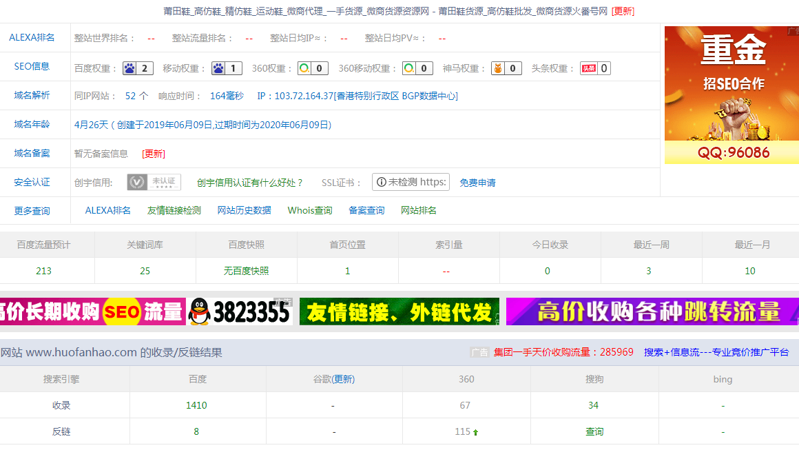The width and height of the screenshot is (799, 450).
Task: Click keyword library value 25
Action: click(145, 271)
